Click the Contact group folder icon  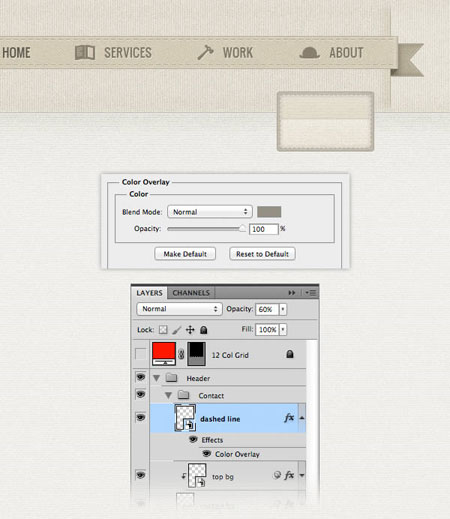click(x=183, y=395)
